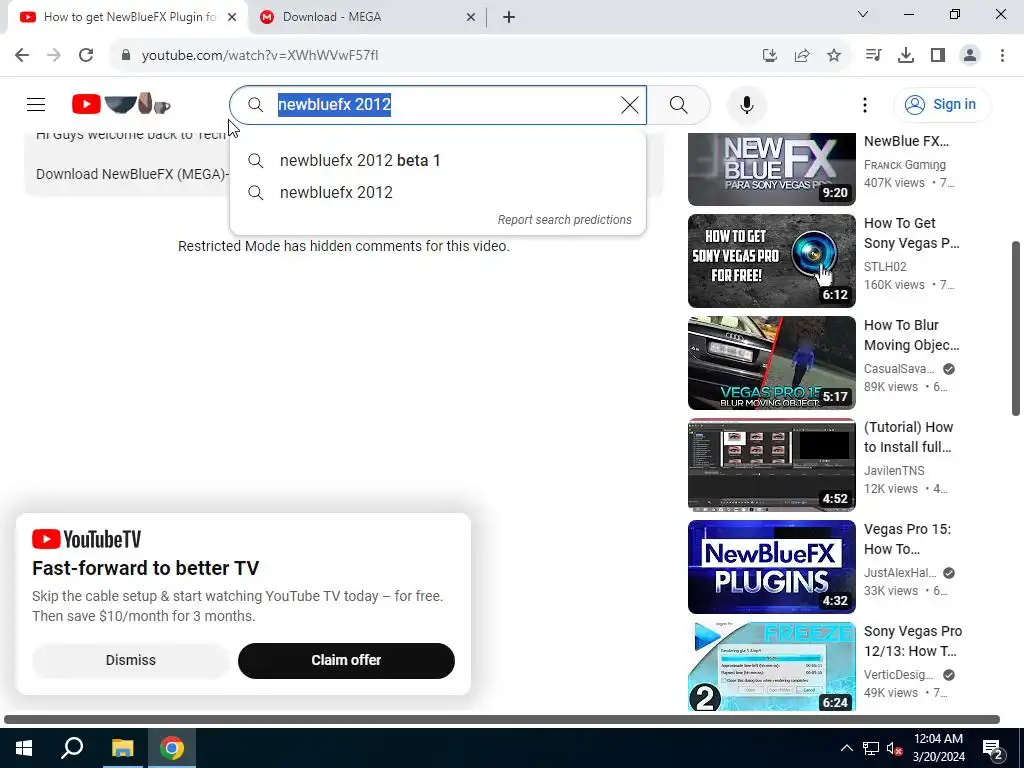Click the magnifier search button
The width and height of the screenshot is (1024, 768).
click(679, 104)
